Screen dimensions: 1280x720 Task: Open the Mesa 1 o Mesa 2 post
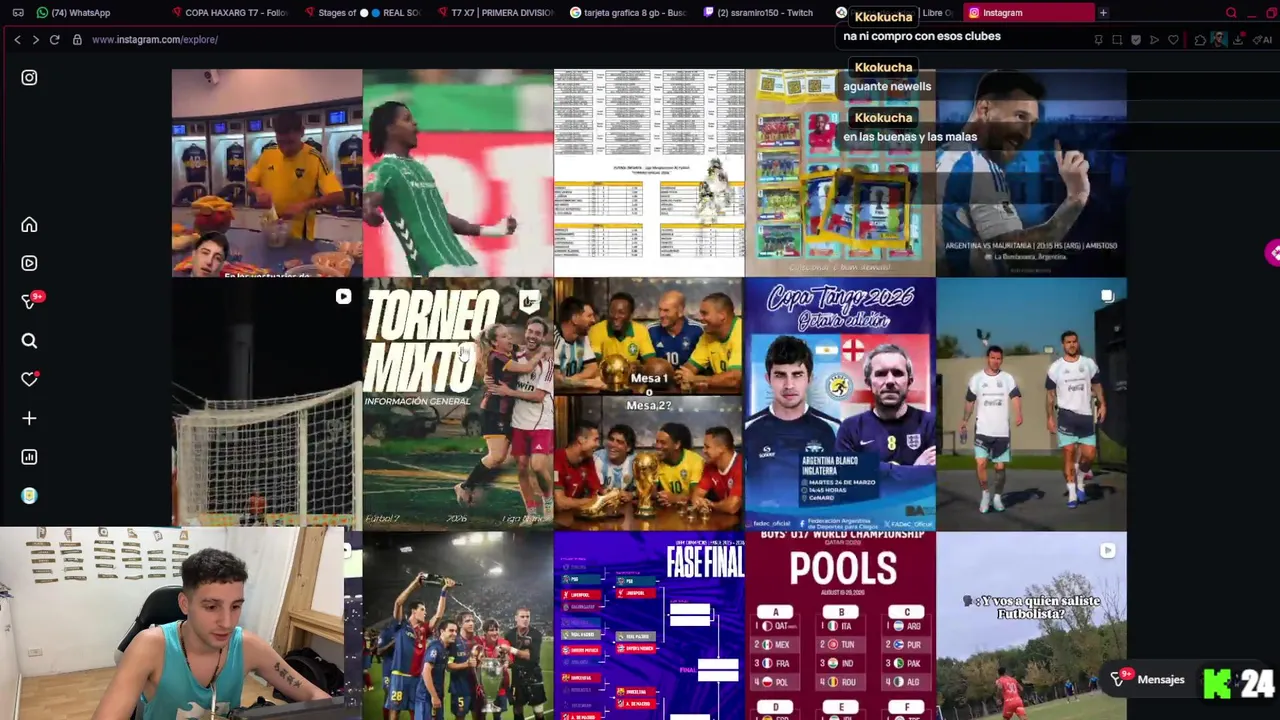pos(649,403)
